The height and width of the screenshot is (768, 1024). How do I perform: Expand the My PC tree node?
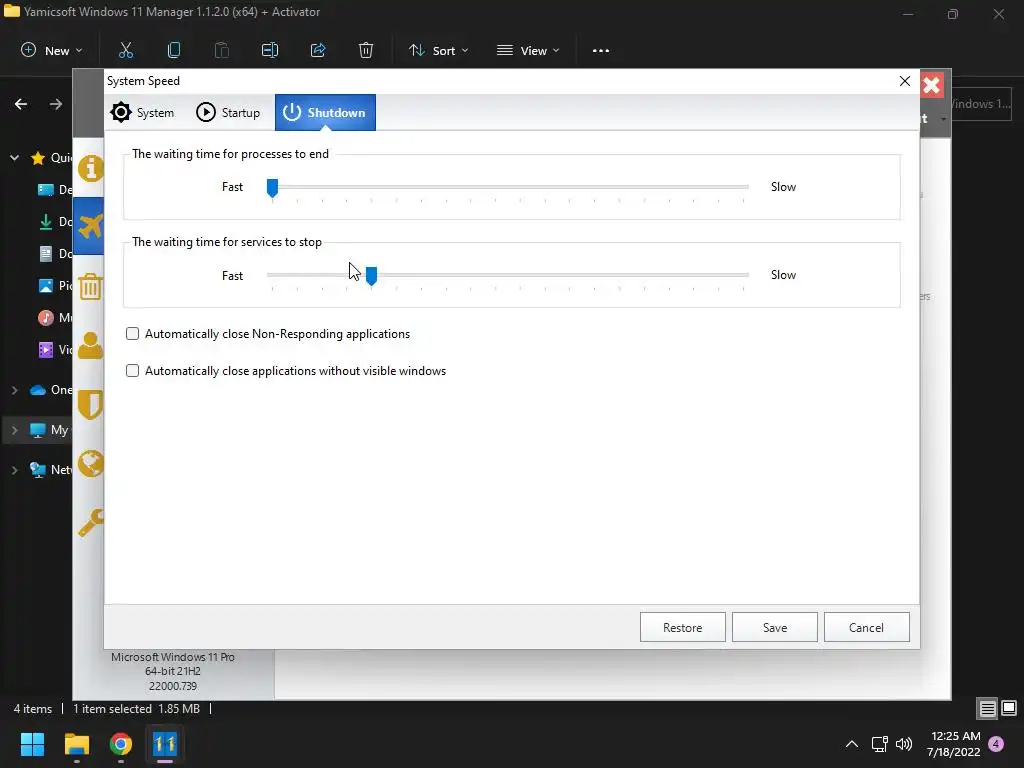click(x=14, y=430)
